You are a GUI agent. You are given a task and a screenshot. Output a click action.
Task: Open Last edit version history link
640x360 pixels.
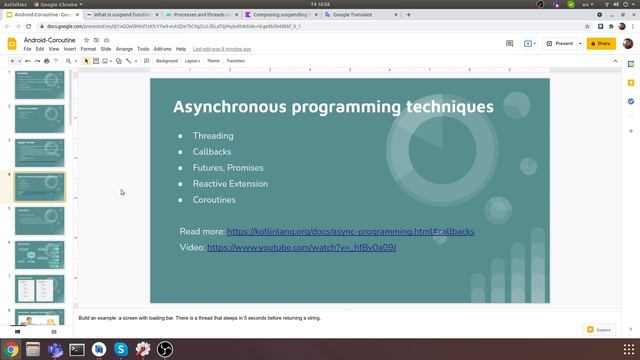pos(222,49)
